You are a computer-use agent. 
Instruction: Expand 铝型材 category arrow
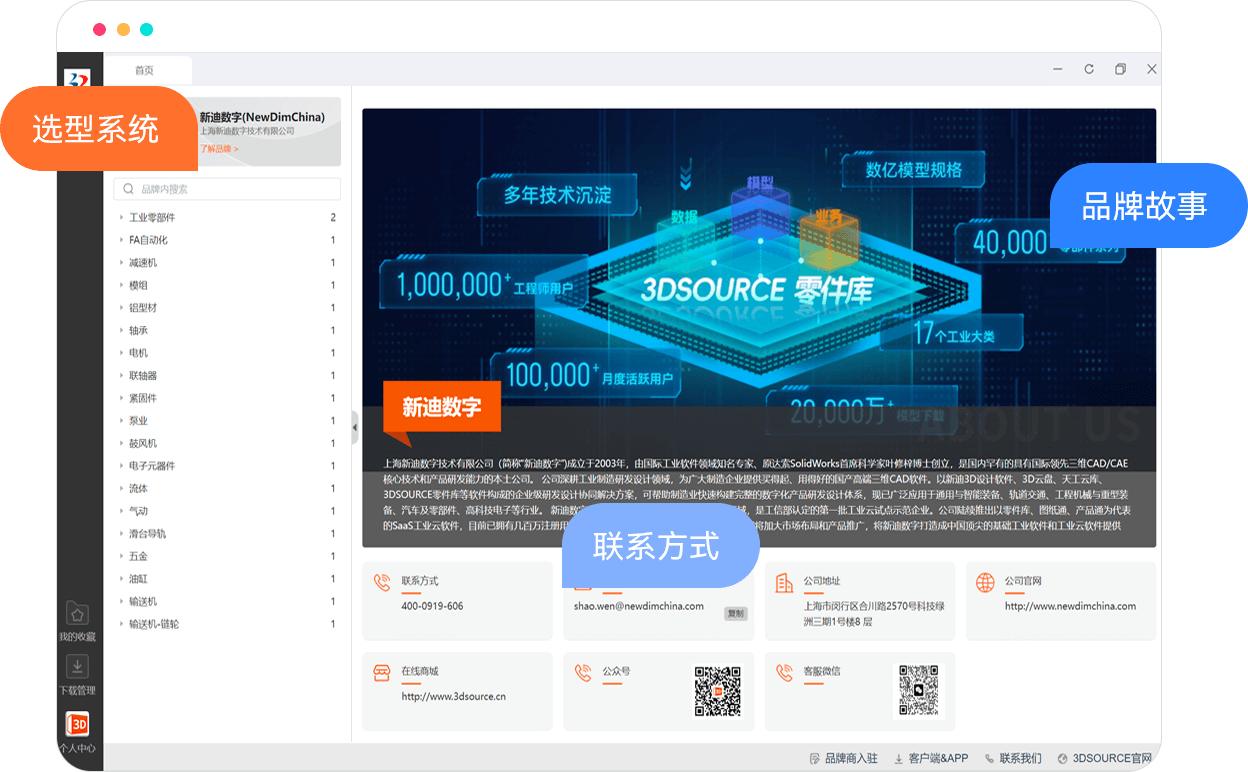[121, 308]
